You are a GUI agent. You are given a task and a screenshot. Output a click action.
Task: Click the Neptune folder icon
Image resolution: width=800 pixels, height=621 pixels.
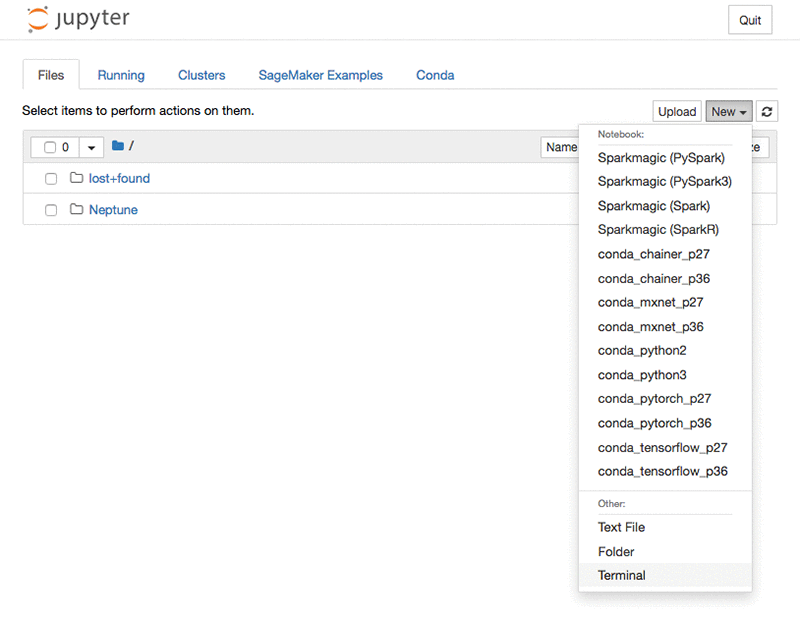(x=77, y=209)
